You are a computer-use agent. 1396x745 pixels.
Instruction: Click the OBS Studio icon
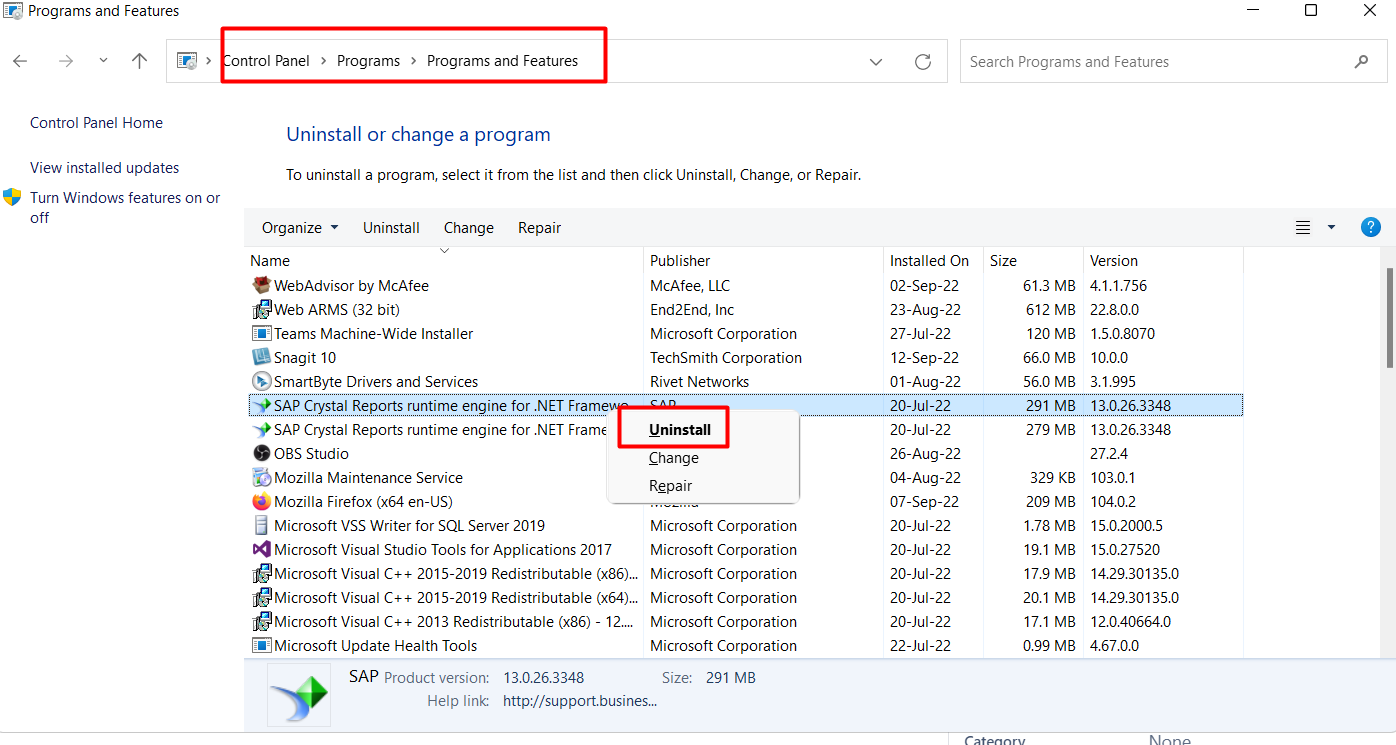point(261,454)
